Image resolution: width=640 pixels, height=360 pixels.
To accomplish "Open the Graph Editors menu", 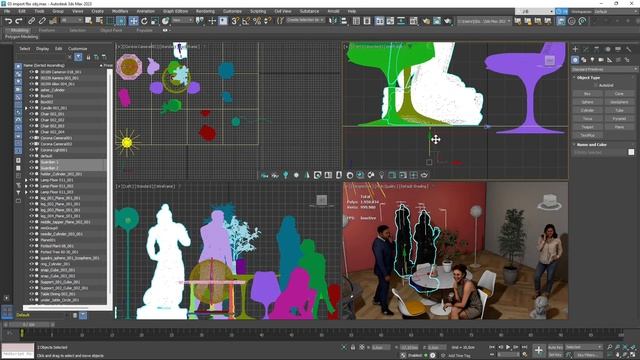I will pyautogui.click(x=176, y=11).
